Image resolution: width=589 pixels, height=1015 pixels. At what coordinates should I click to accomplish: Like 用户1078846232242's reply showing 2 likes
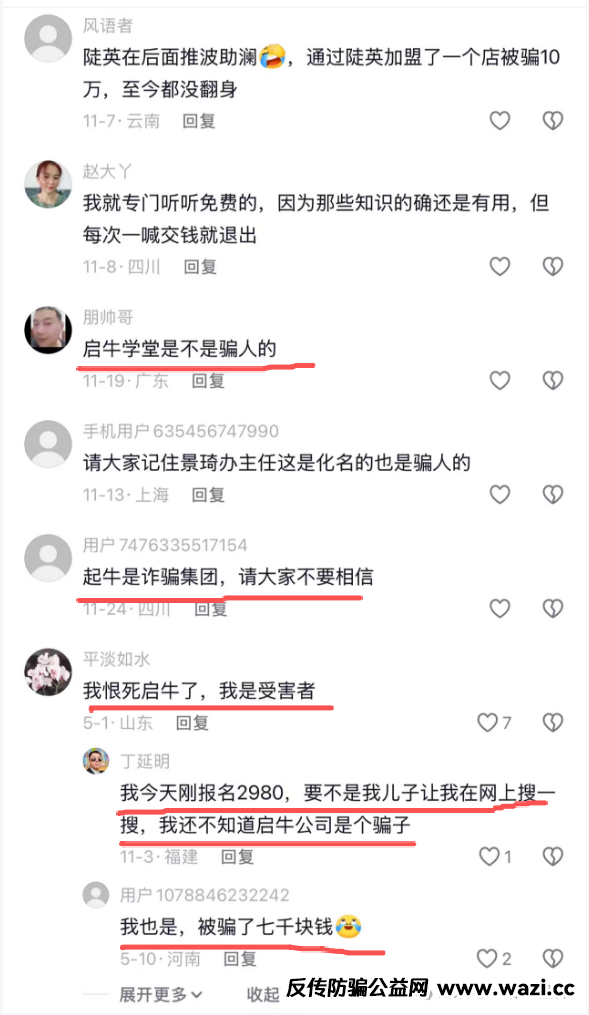coord(494,958)
